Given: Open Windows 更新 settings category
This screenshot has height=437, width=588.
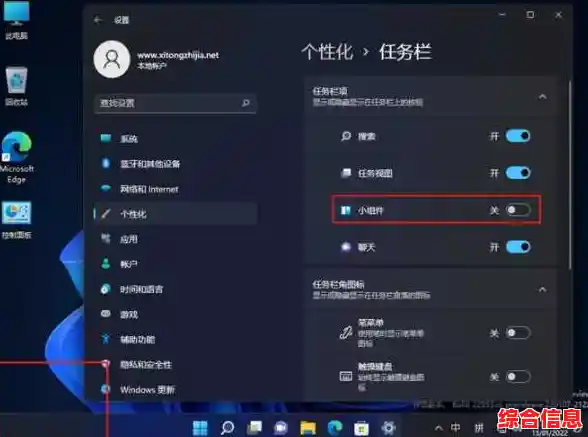Looking at the screenshot, I should coord(175,390).
